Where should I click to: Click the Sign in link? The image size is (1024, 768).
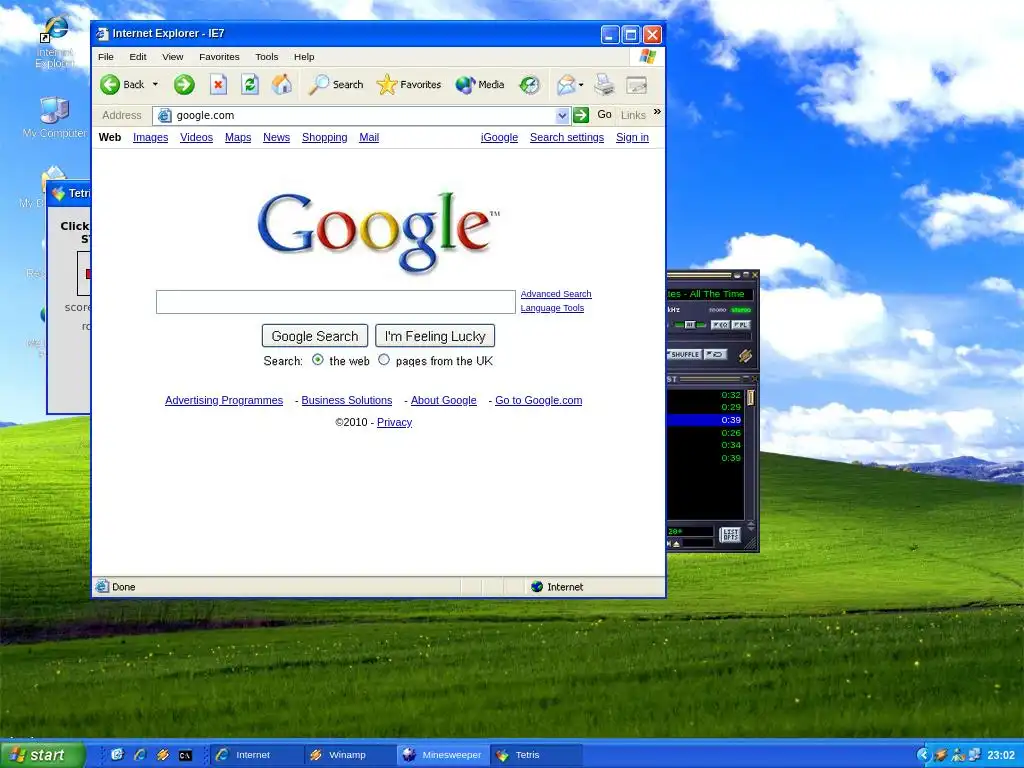(x=632, y=137)
